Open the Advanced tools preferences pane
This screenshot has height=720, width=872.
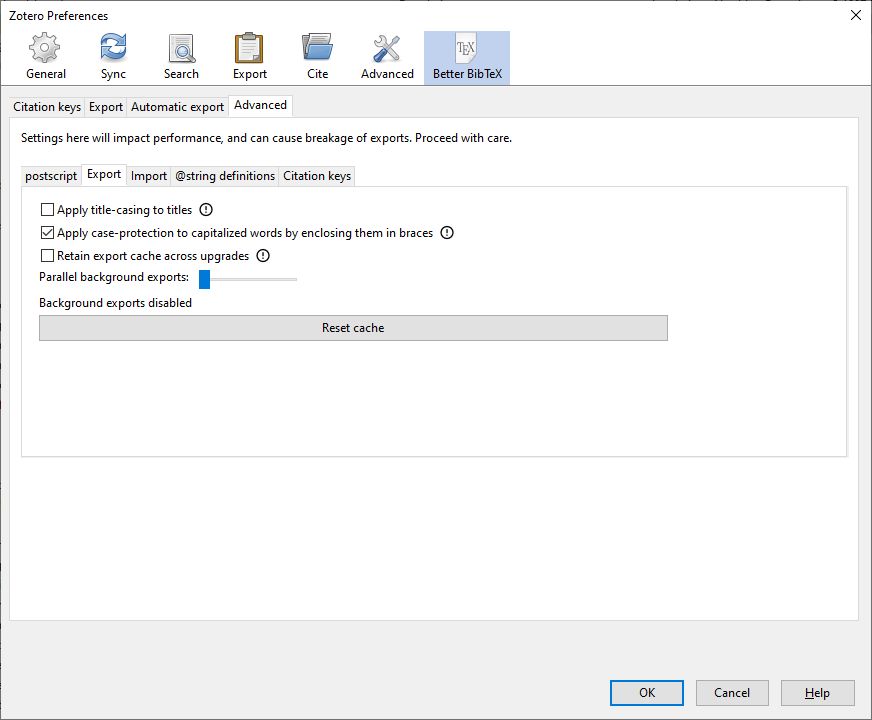387,57
